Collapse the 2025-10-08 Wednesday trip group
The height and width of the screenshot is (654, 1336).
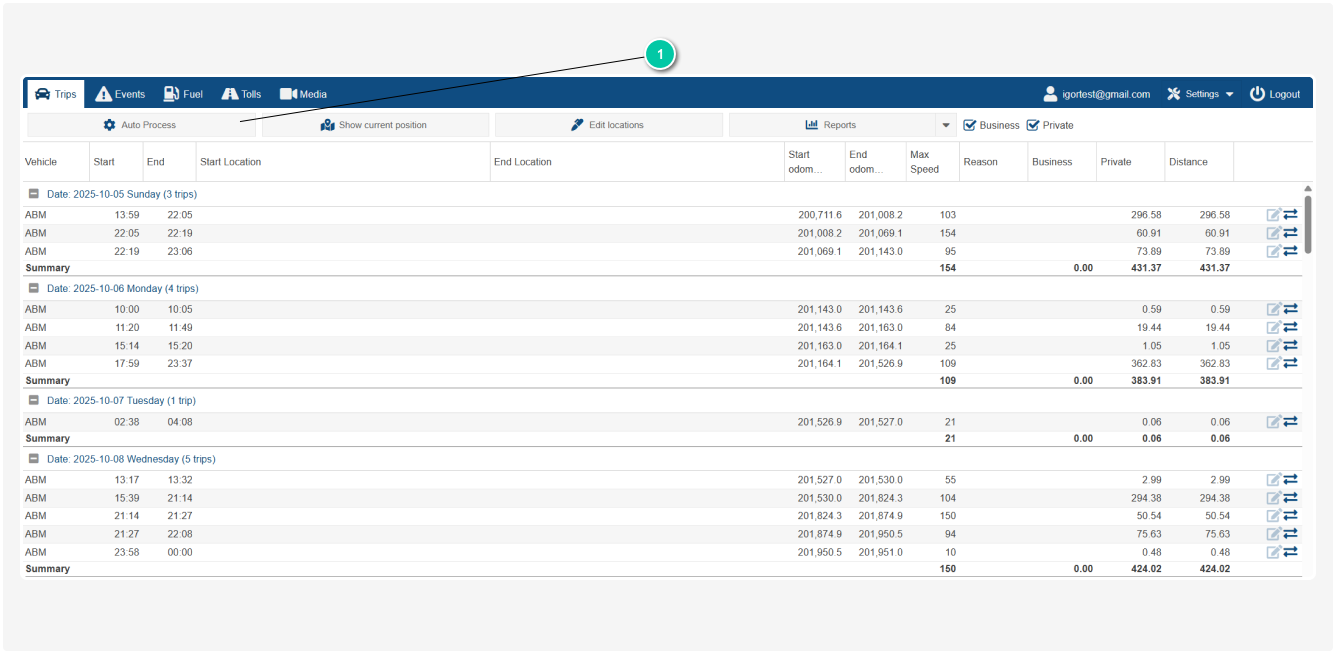34,459
